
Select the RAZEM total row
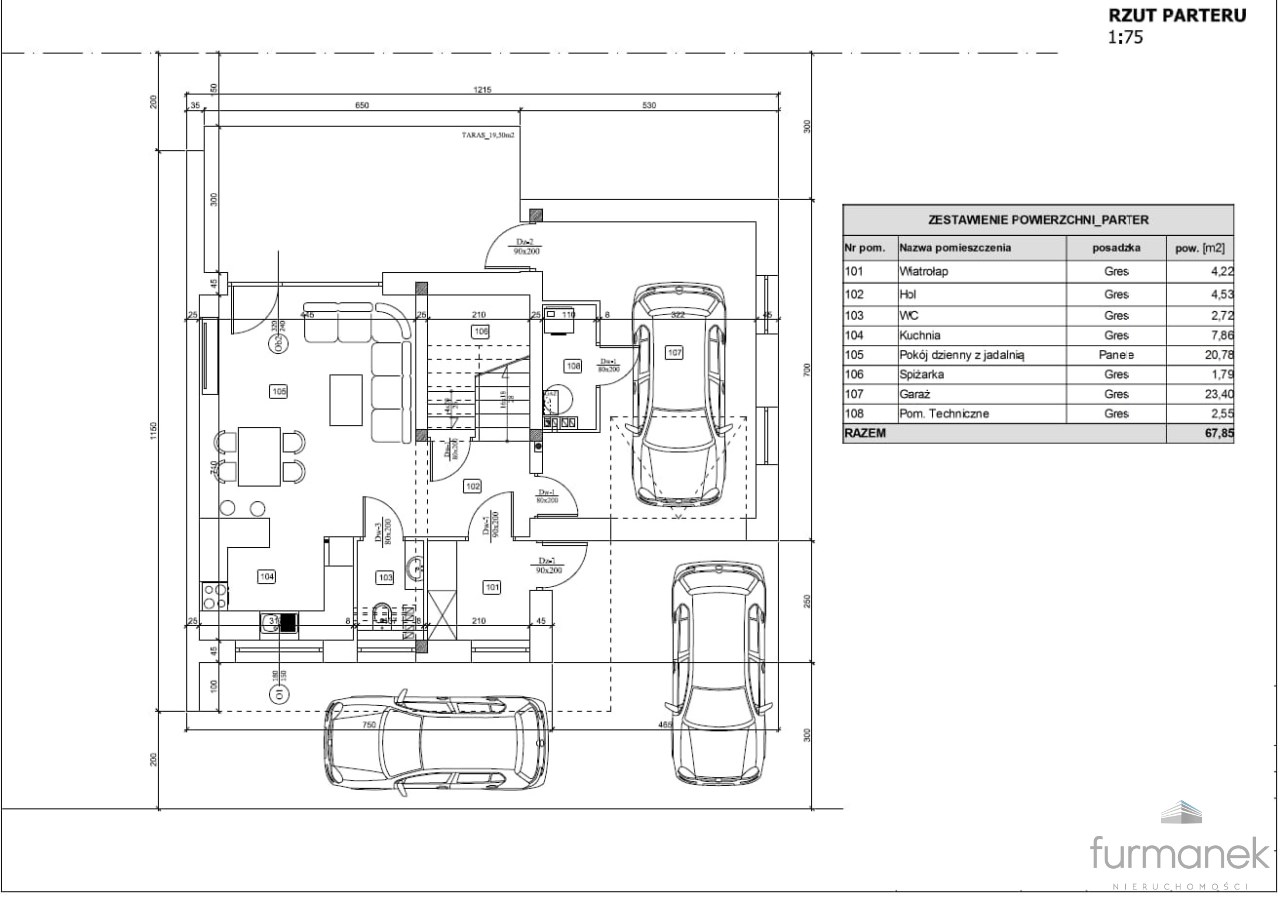pyautogui.click(x=1038, y=434)
